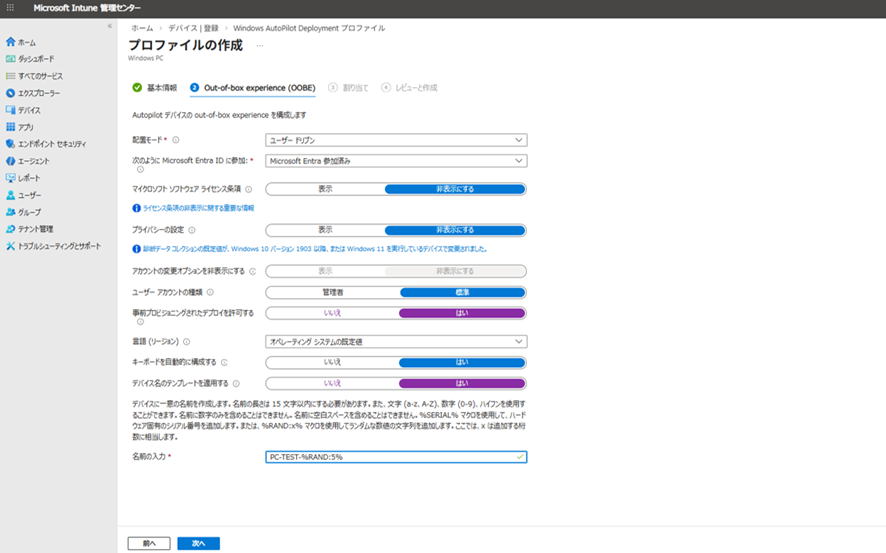
Task: Click the ホーム icon in the sidebar
Action: pos(10,42)
